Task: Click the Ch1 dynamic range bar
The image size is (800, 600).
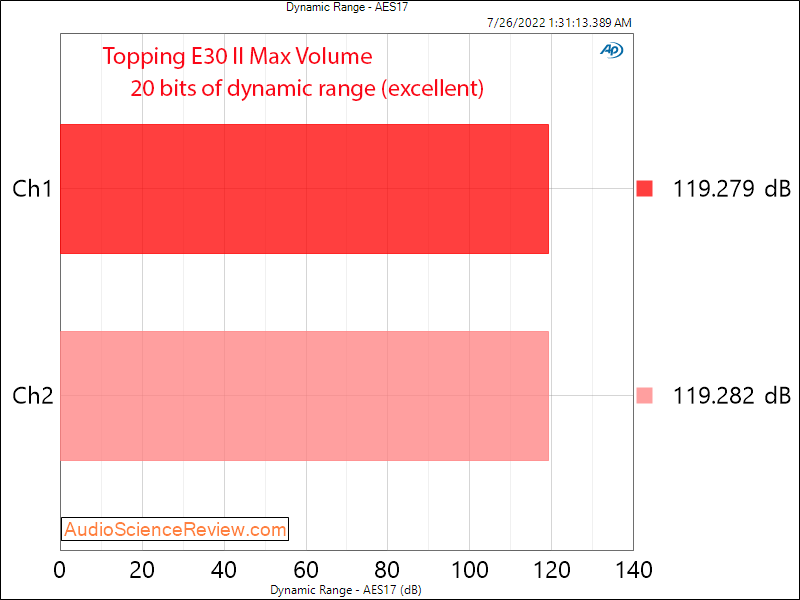Action: click(305, 189)
